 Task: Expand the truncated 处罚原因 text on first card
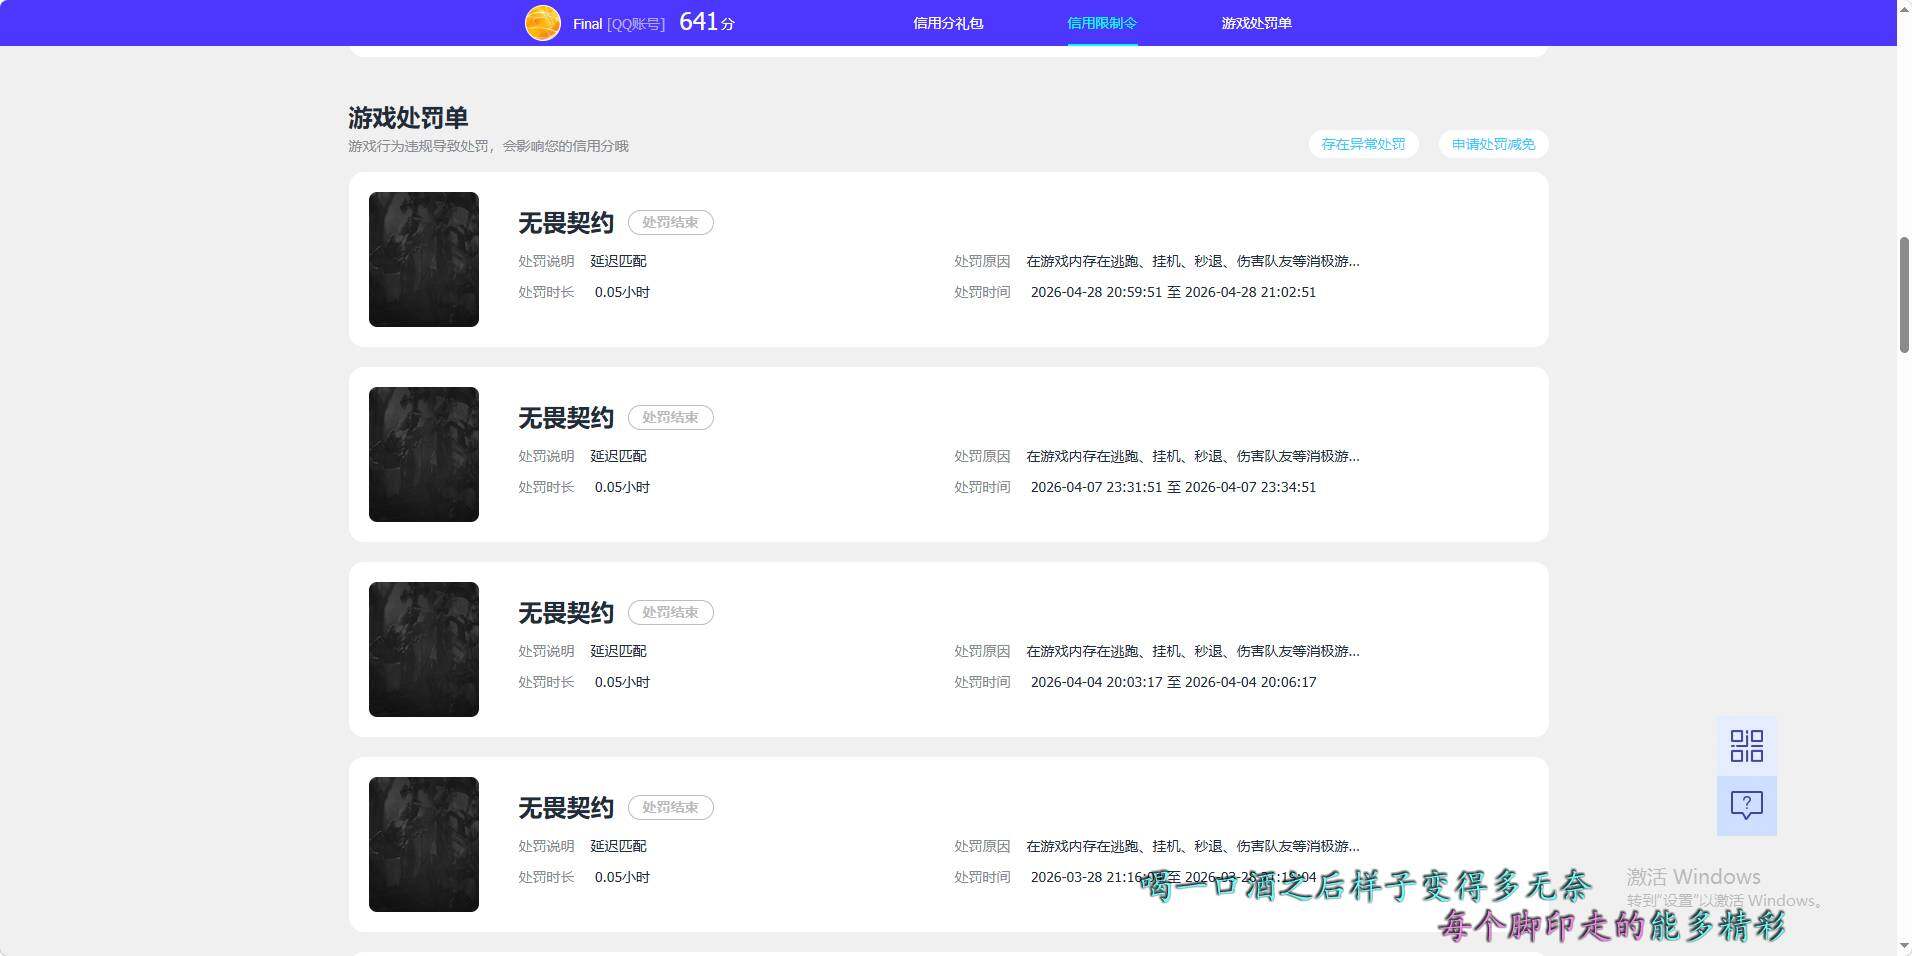tap(1190, 261)
